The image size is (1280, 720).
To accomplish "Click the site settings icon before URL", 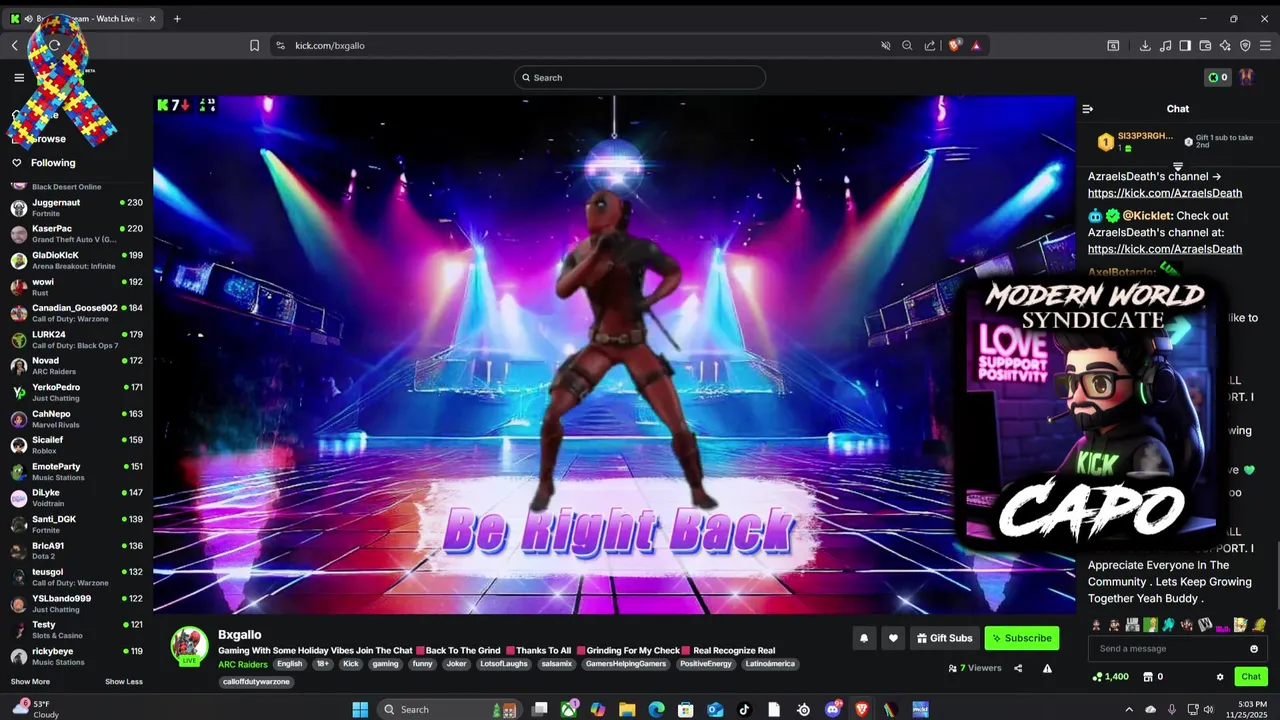I will 280,45.
